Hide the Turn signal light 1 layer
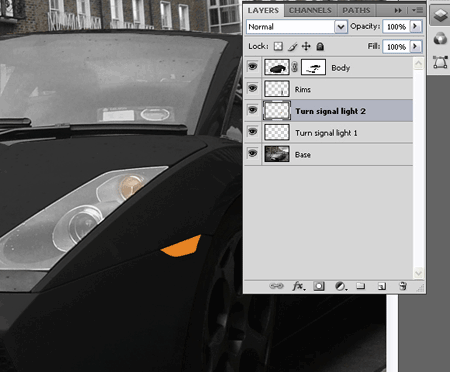The height and width of the screenshot is (372, 450). (253, 131)
